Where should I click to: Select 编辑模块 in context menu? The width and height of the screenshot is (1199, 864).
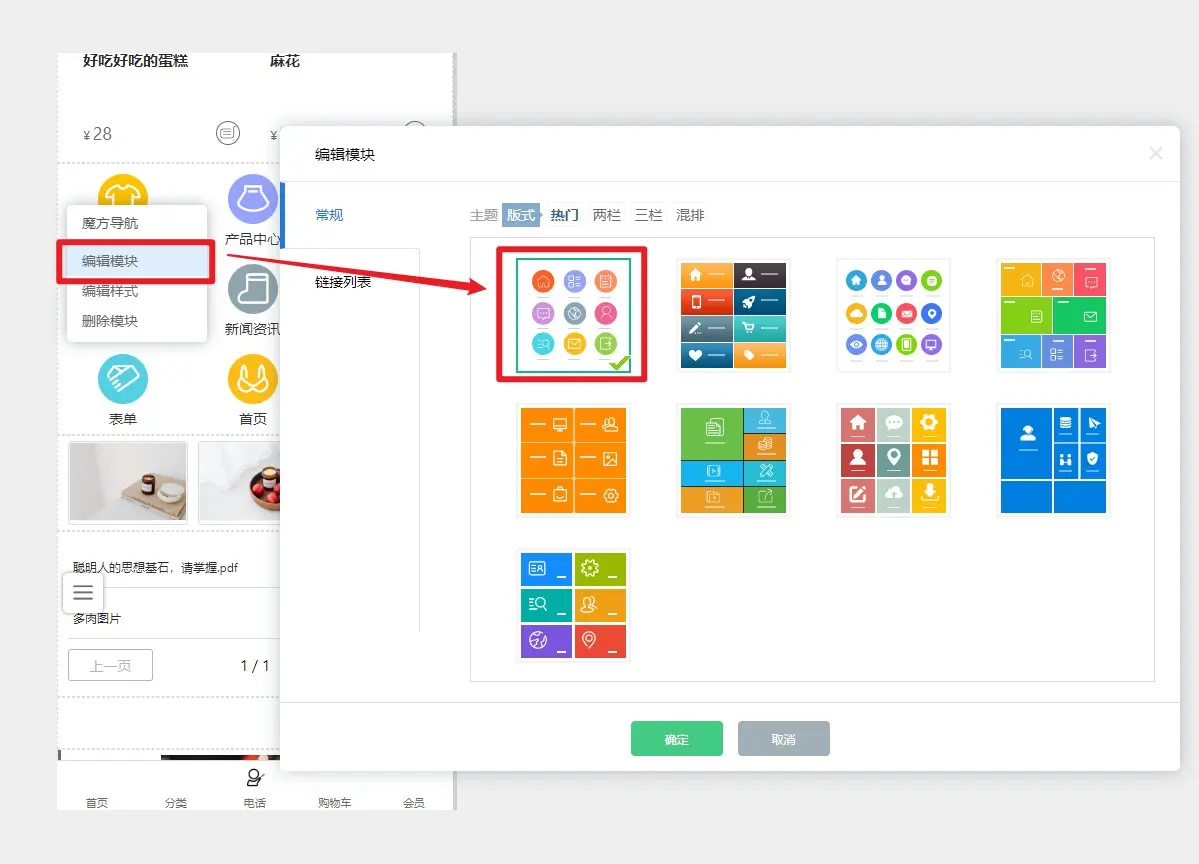click(x=110, y=261)
